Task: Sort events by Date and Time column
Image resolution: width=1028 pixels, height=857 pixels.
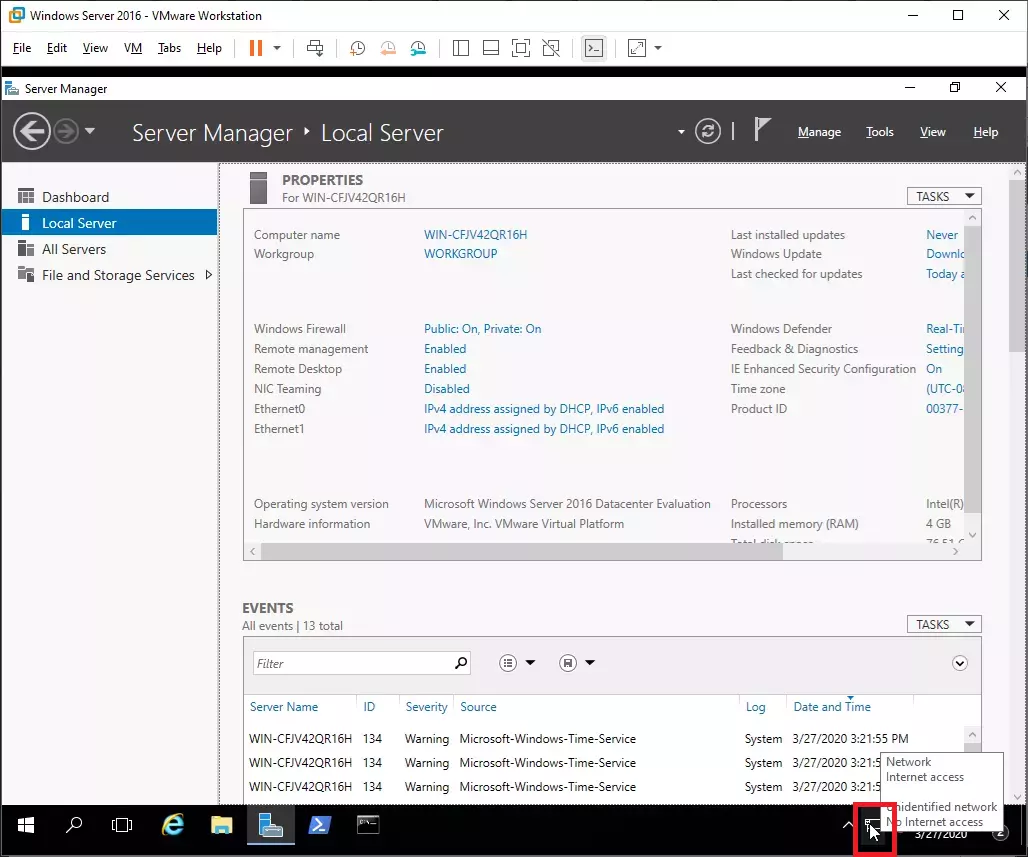Action: point(832,707)
